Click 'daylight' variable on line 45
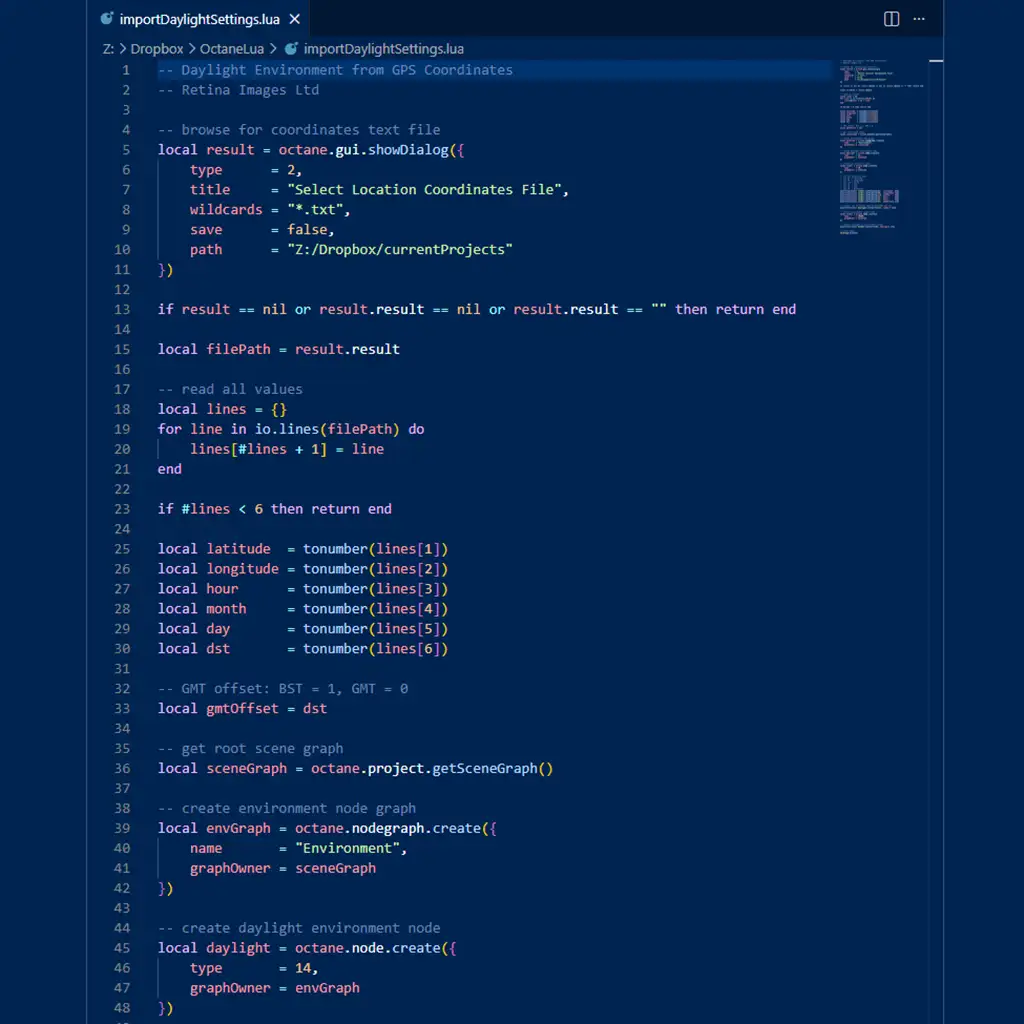Viewport: 1024px width, 1024px height. (x=238, y=948)
